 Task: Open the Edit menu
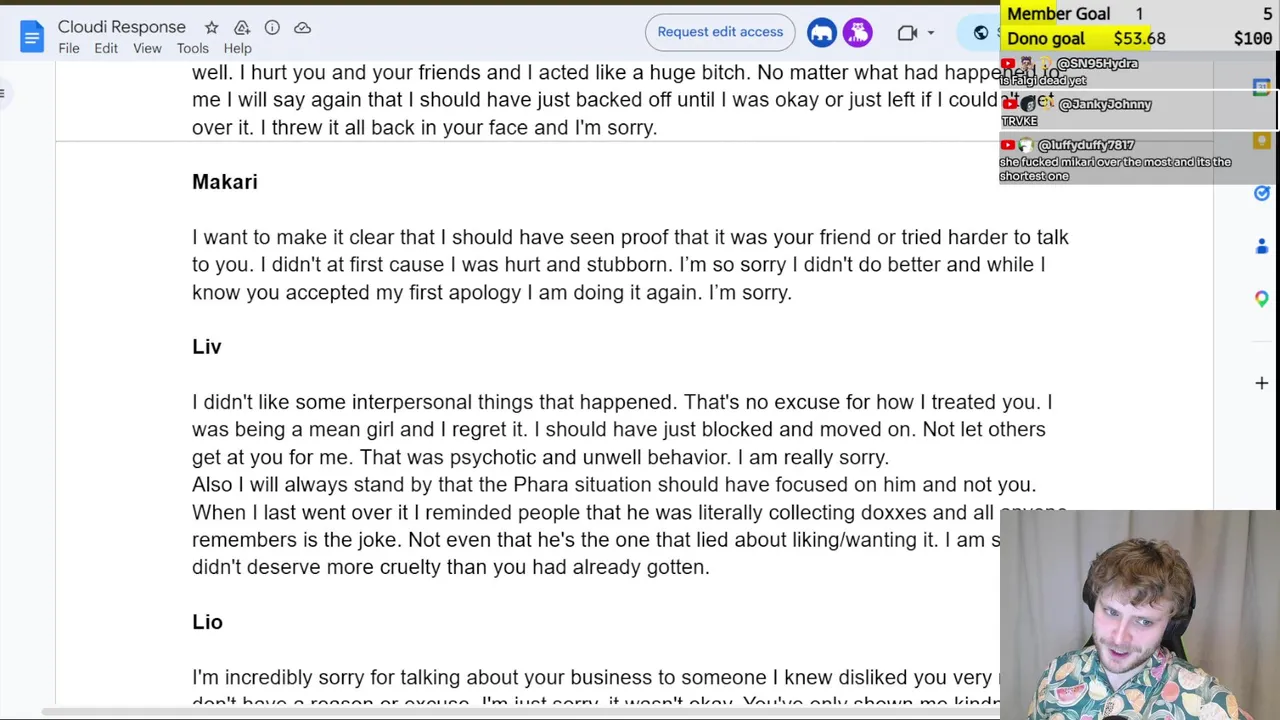point(106,48)
